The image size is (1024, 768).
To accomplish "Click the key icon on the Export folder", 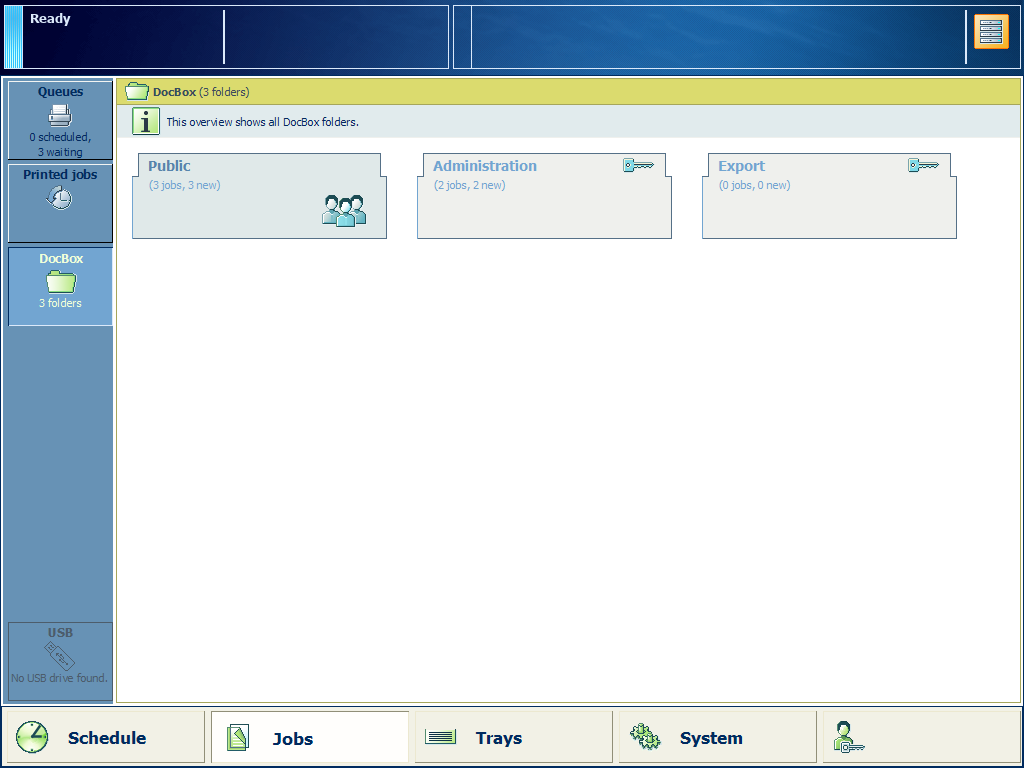I will coord(923,165).
